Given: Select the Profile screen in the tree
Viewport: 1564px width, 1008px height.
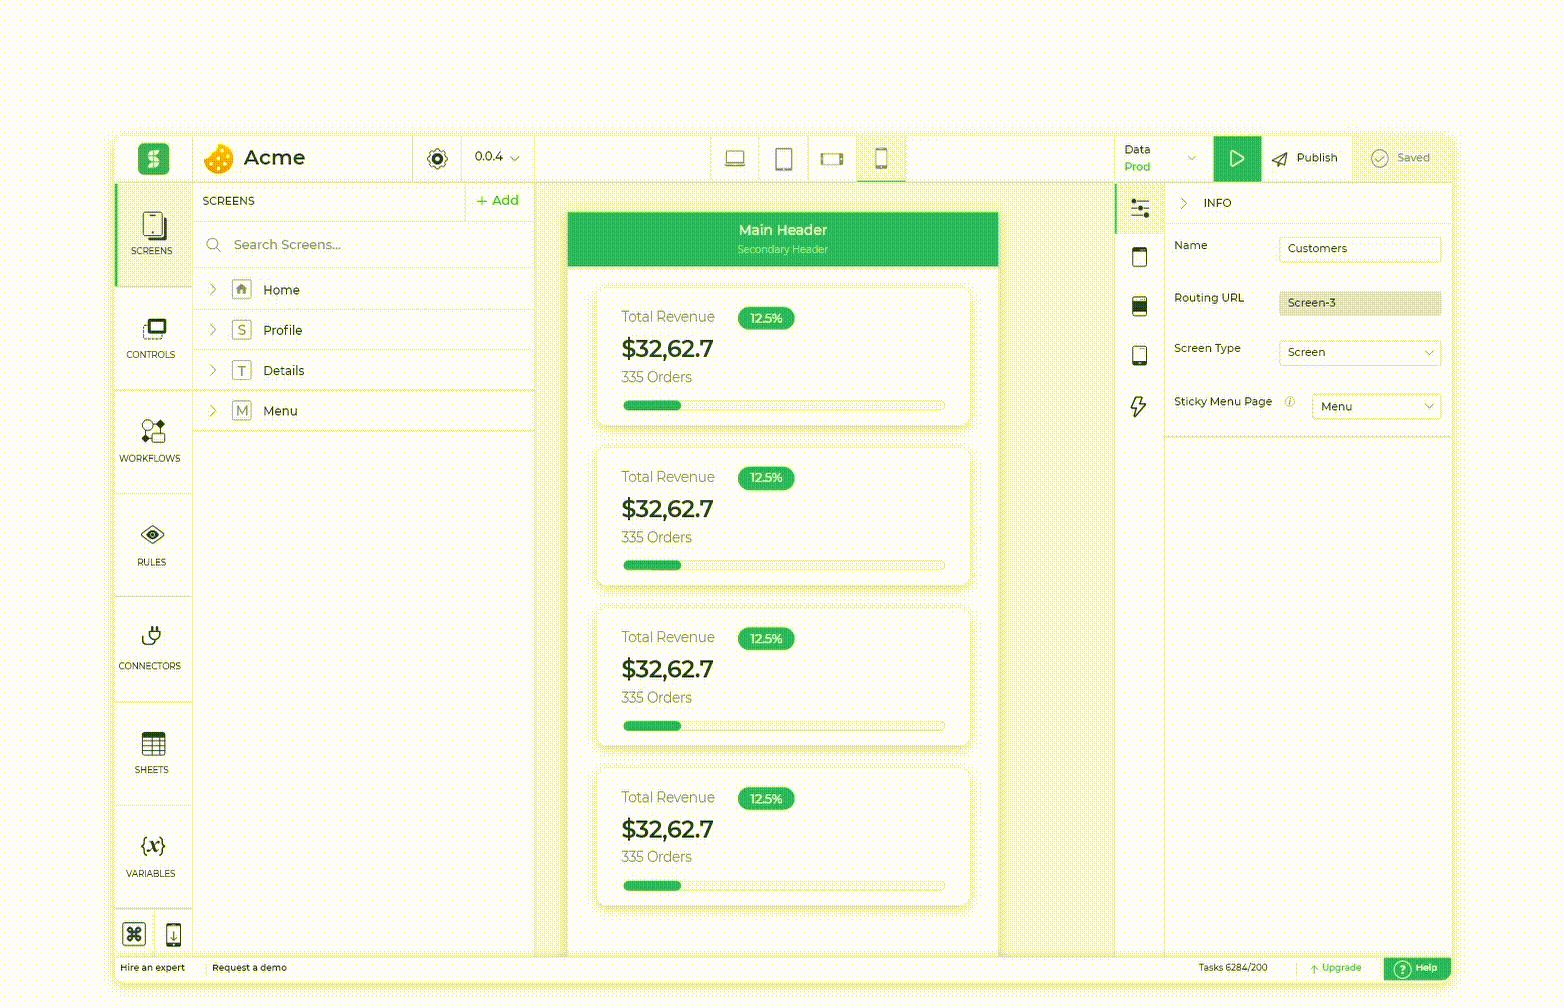Looking at the screenshot, I should [x=283, y=330].
